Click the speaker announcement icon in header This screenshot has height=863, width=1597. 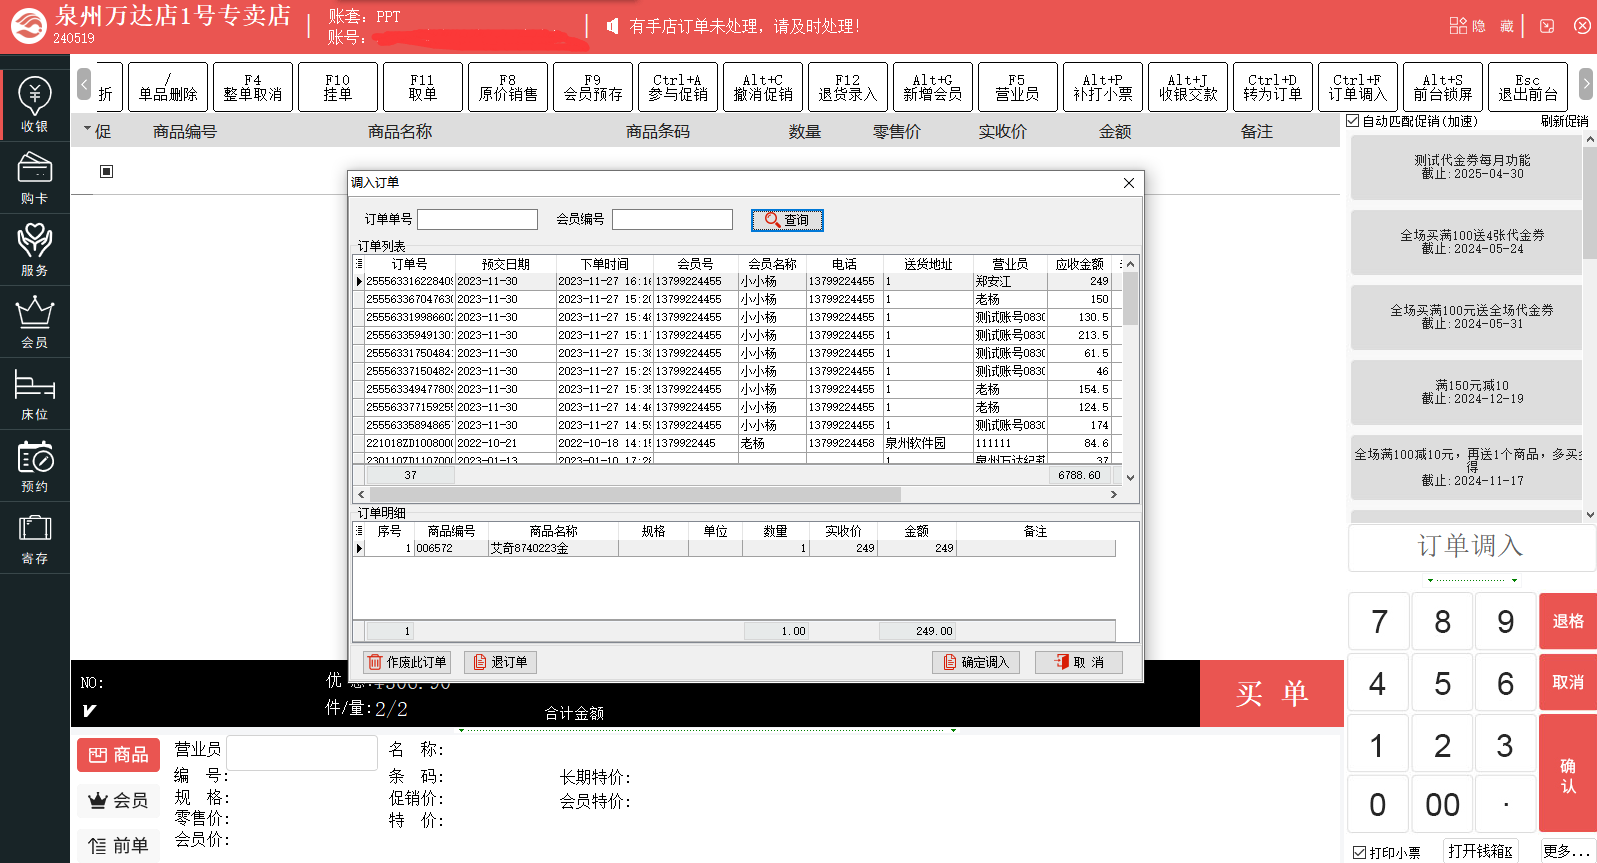(x=612, y=26)
